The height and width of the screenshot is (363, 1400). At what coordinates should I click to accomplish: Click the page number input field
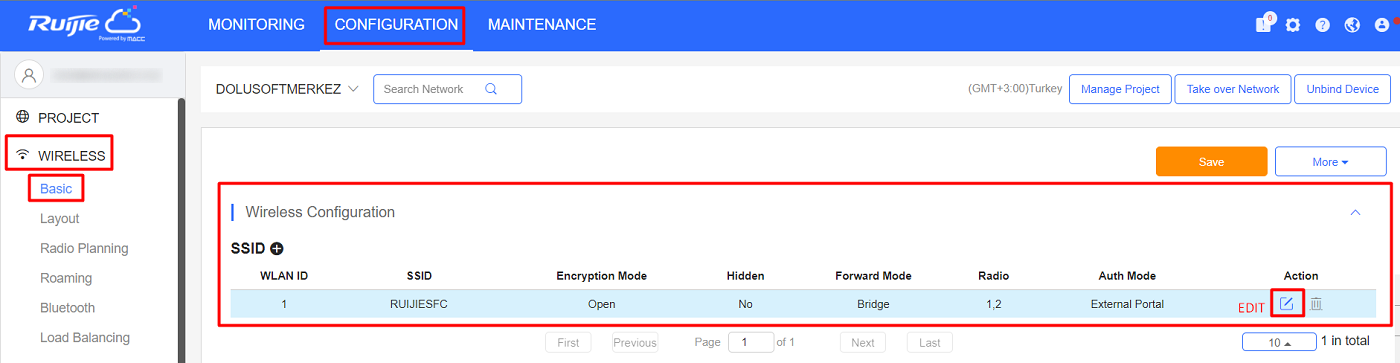[x=750, y=342]
